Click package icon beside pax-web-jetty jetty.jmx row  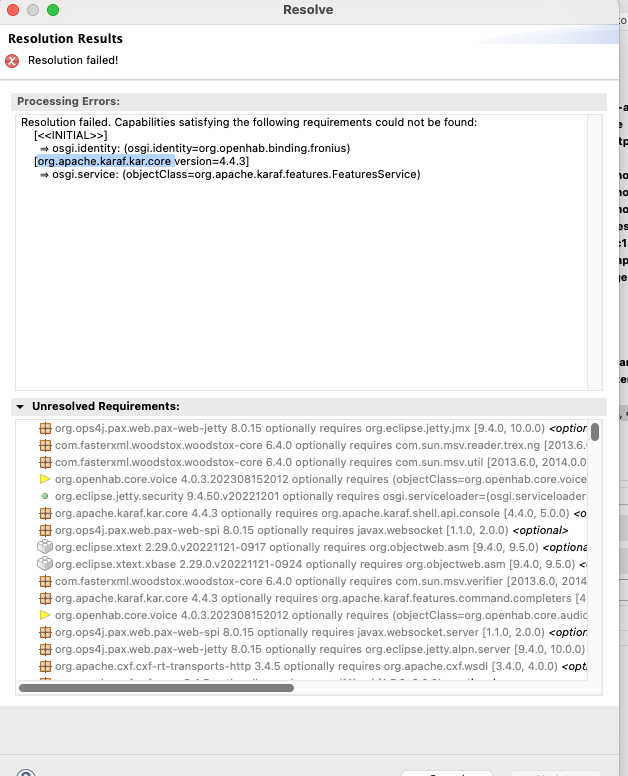[45, 428]
